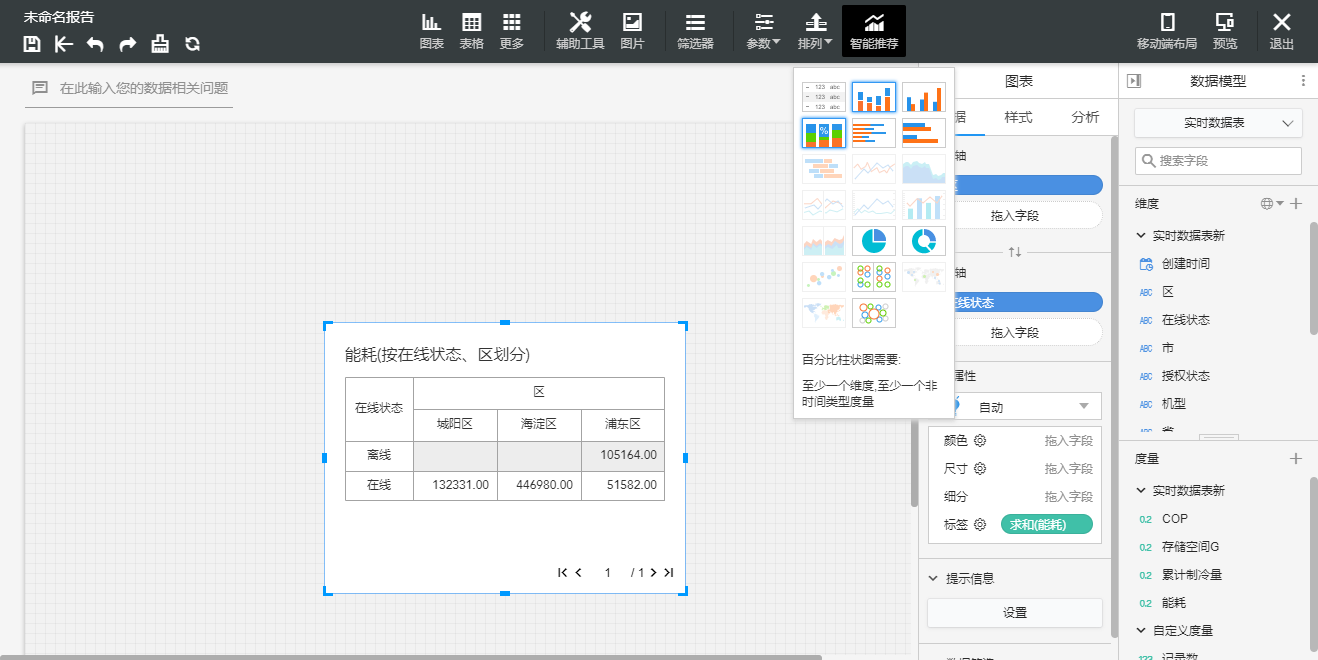Switch to the 样式 style tab
Image resolution: width=1318 pixels, height=660 pixels.
[x=1018, y=117]
